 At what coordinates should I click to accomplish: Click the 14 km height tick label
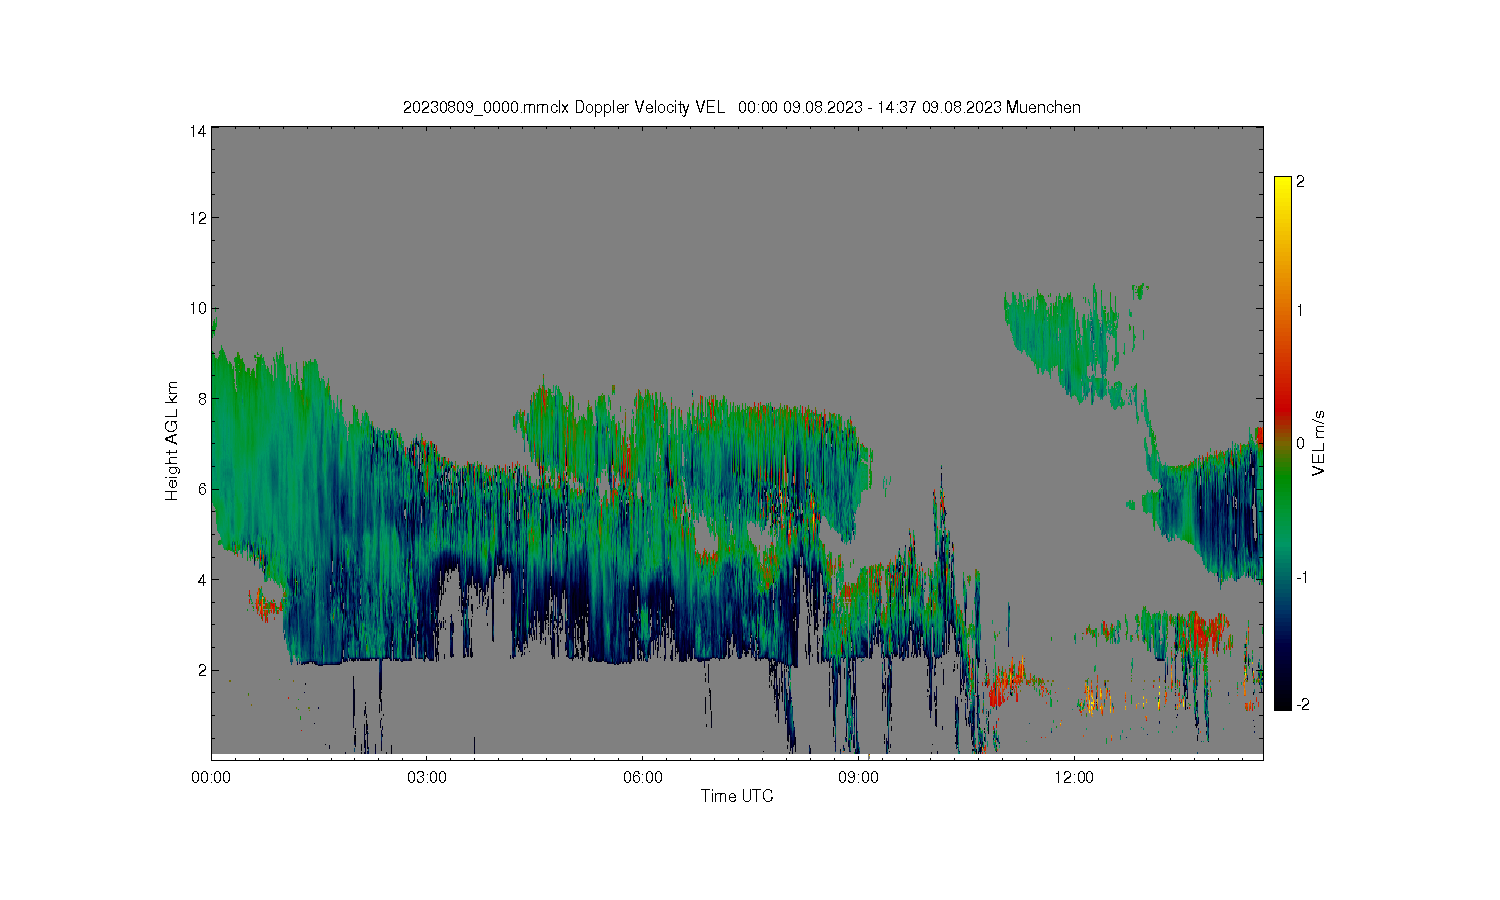pos(199,131)
